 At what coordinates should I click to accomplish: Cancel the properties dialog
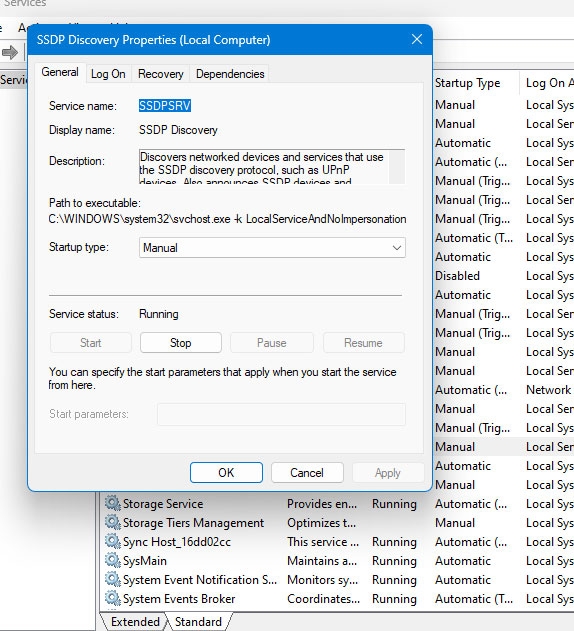(307, 472)
